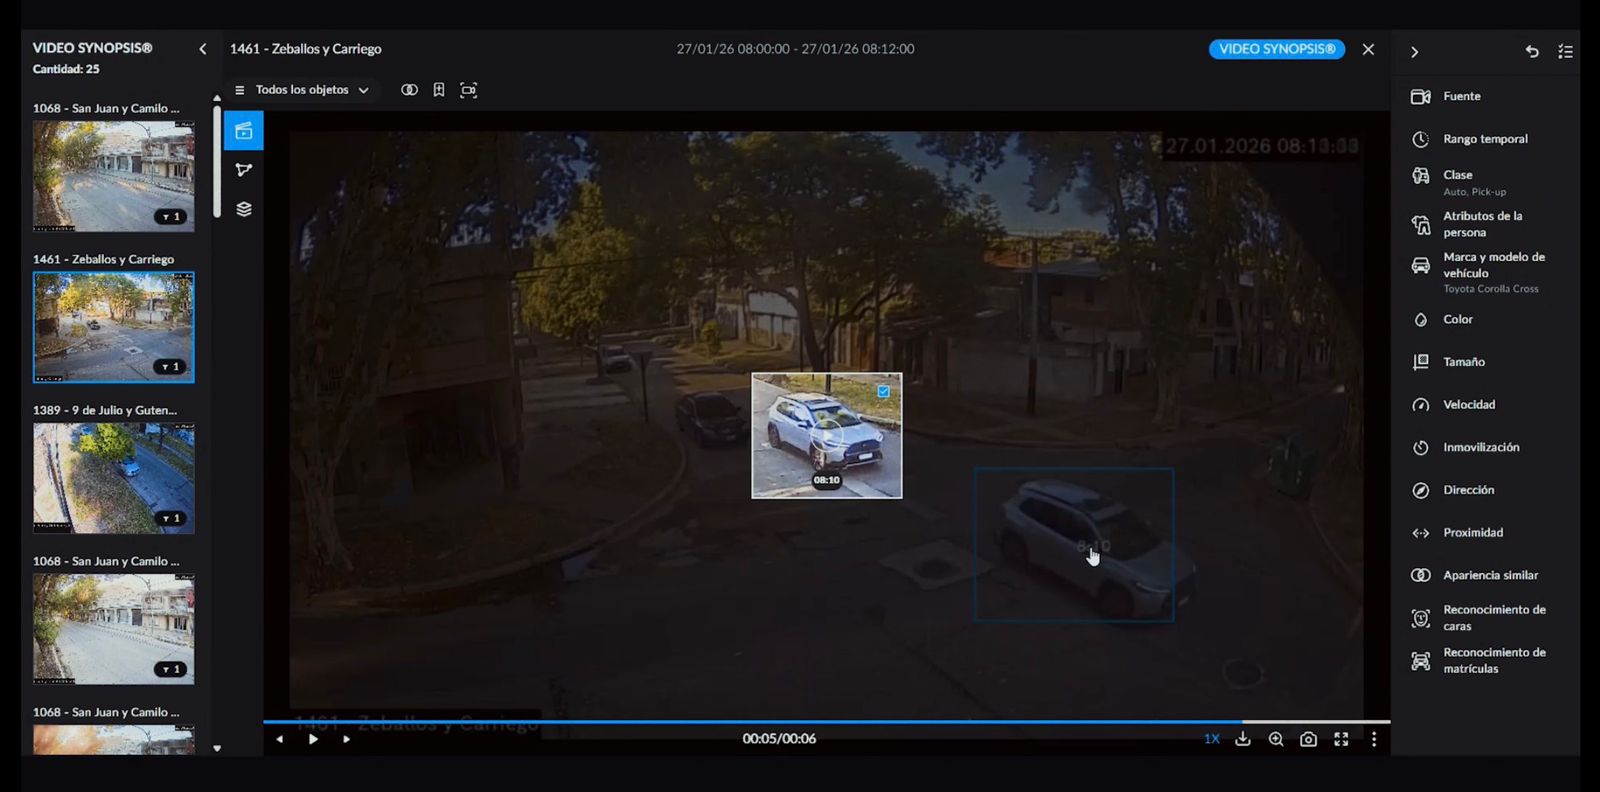The width and height of the screenshot is (1600, 792).
Task: Click the undo arrow icon in filter panel
Action: (x=1532, y=52)
